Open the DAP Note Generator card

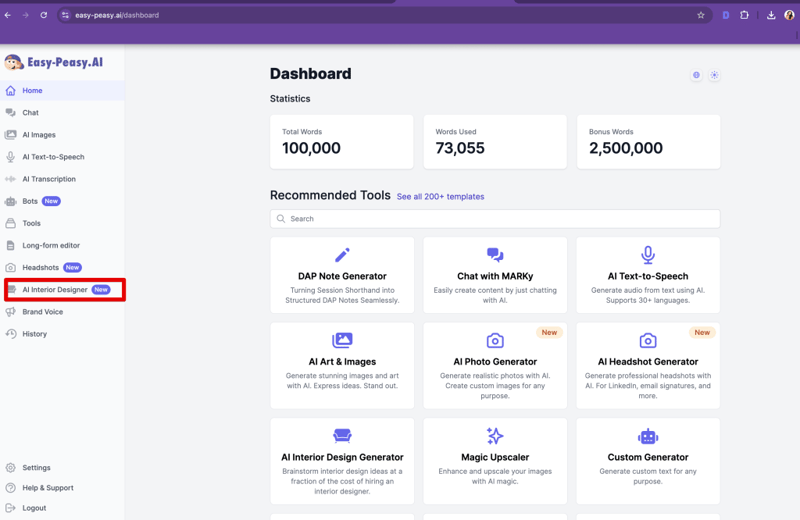pos(342,275)
